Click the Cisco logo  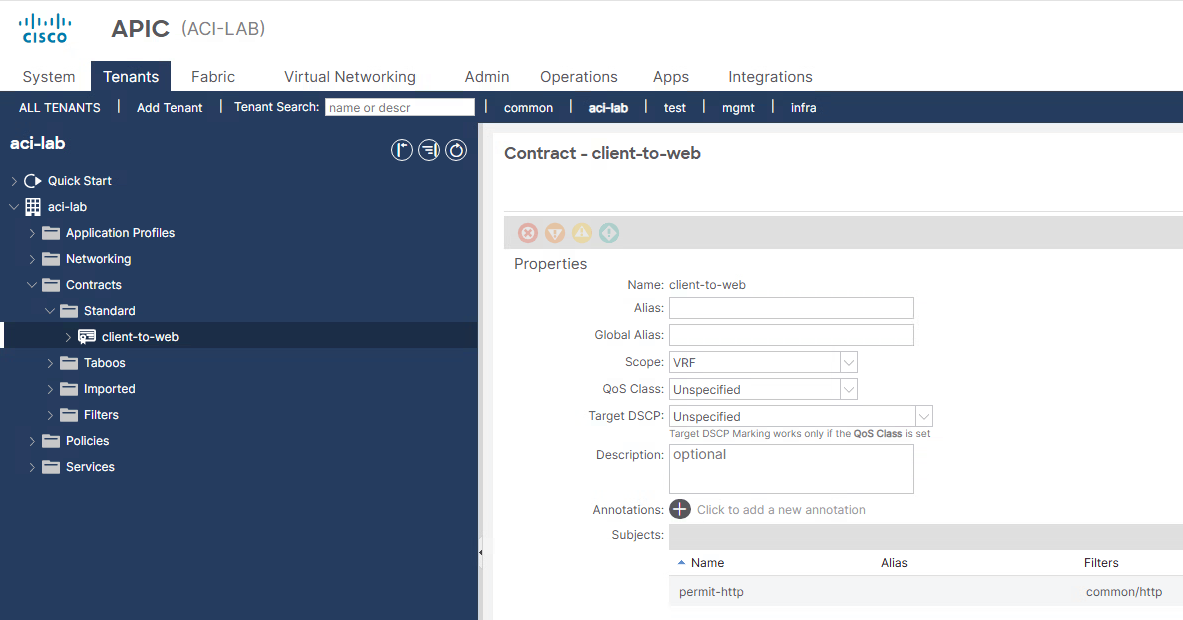point(45,29)
